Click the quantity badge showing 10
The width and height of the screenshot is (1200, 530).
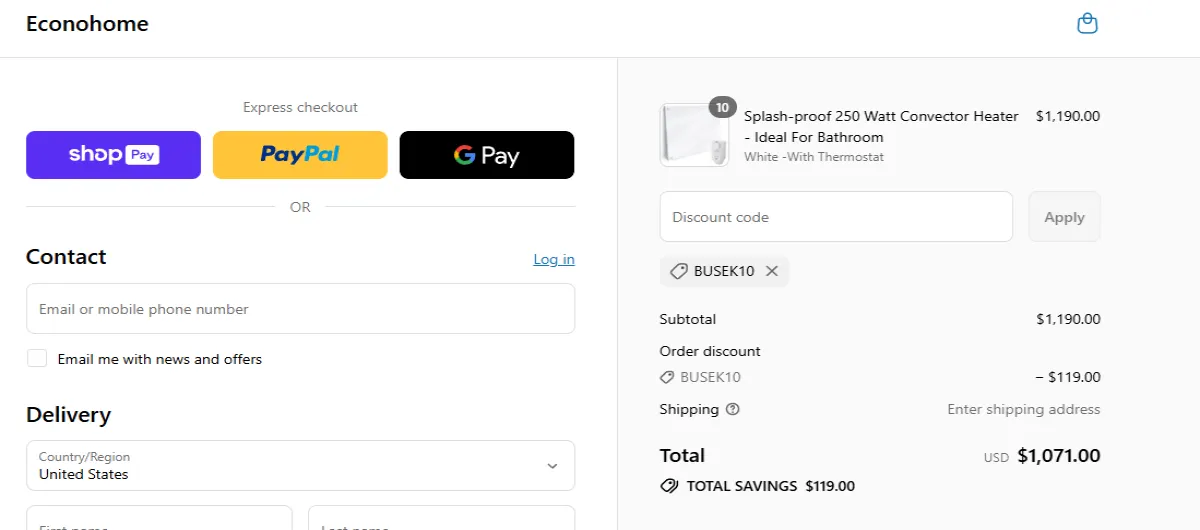point(723,107)
